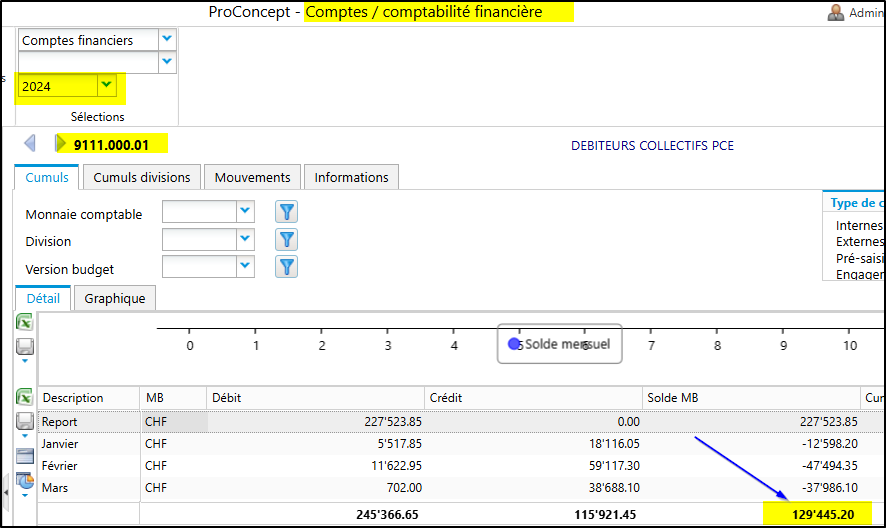Open the window layout icon beside Février row
The image size is (886, 528).
(24, 456)
